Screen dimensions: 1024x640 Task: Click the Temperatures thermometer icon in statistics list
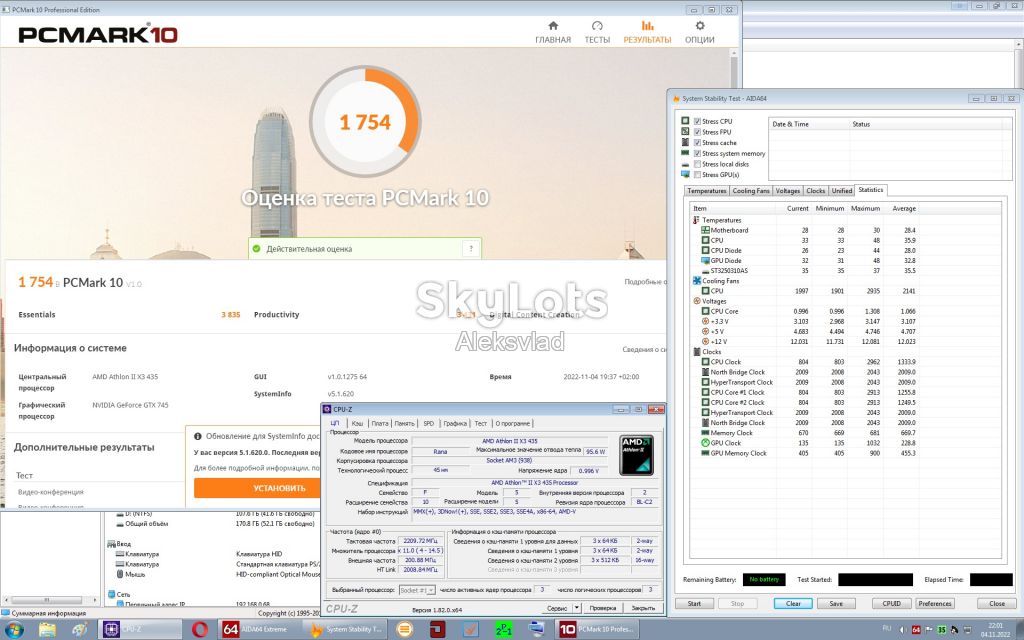coord(697,220)
